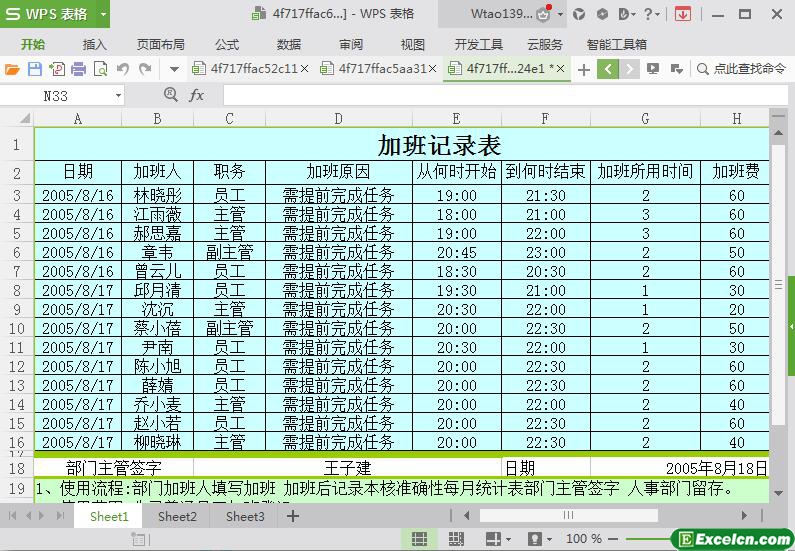Click the zoom magnifier icon beside fx
The height and width of the screenshot is (551, 795).
(171, 94)
